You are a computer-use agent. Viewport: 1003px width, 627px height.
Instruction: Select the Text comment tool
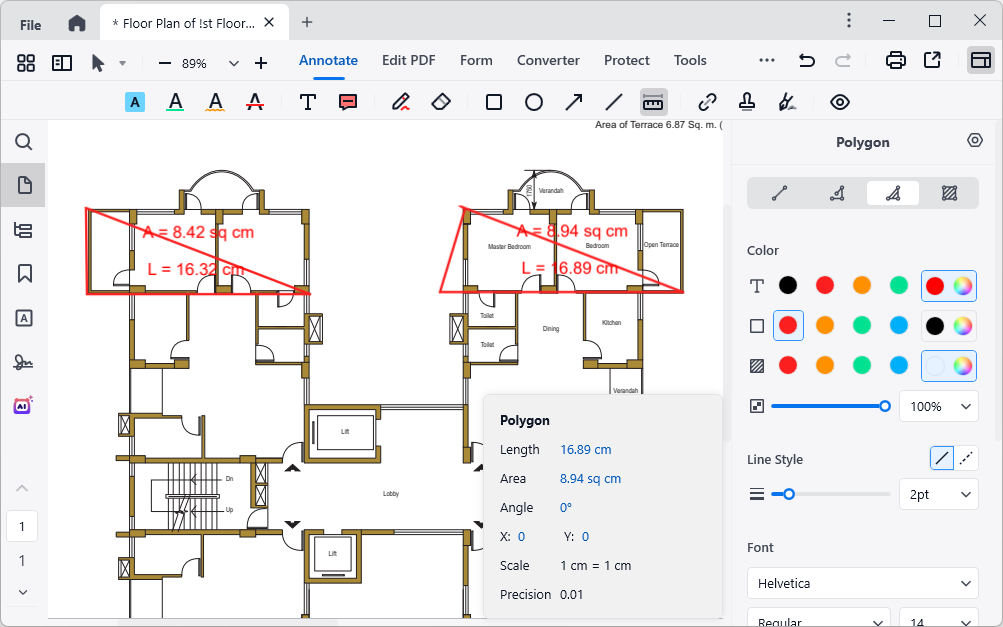click(307, 101)
